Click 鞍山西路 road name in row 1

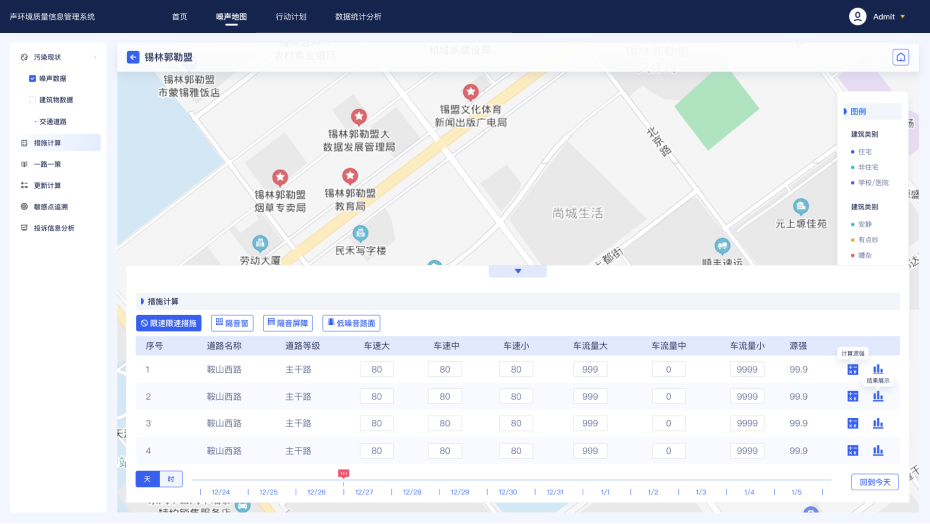click(x=224, y=369)
